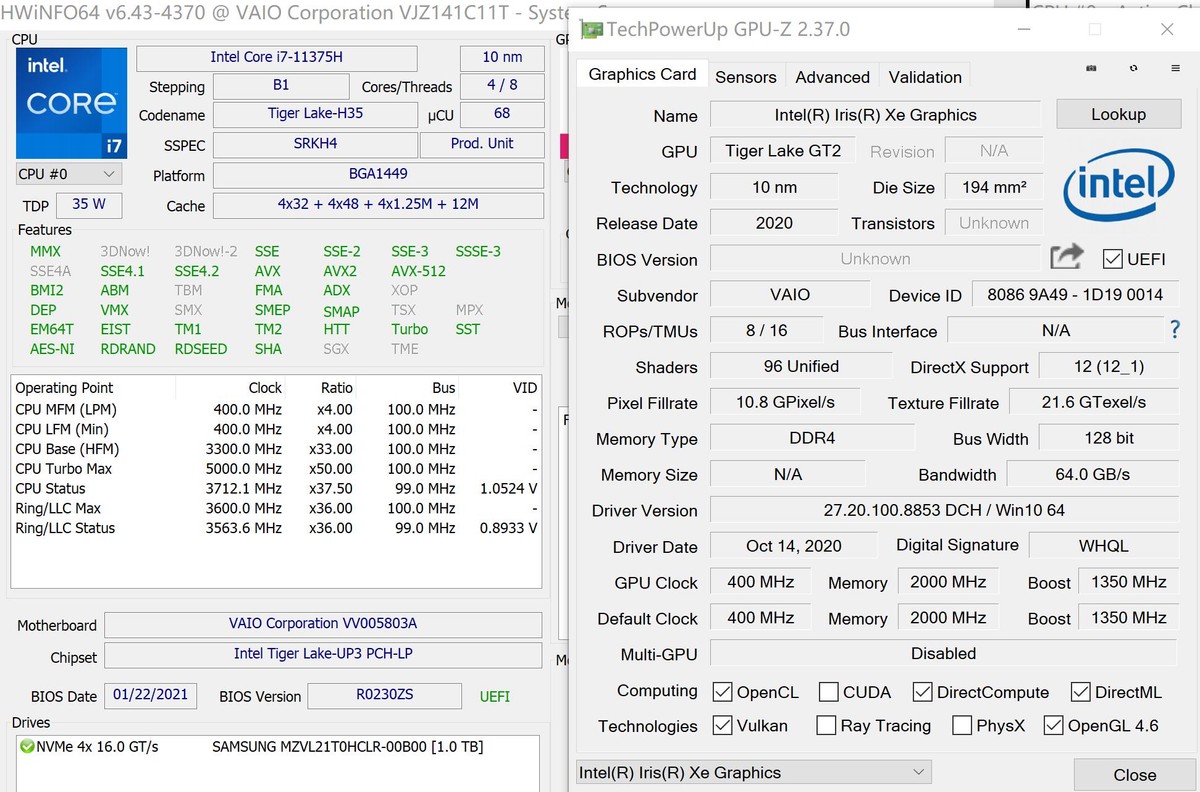
Task: Toggle the PhysX checkbox
Action: [x=962, y=726]
